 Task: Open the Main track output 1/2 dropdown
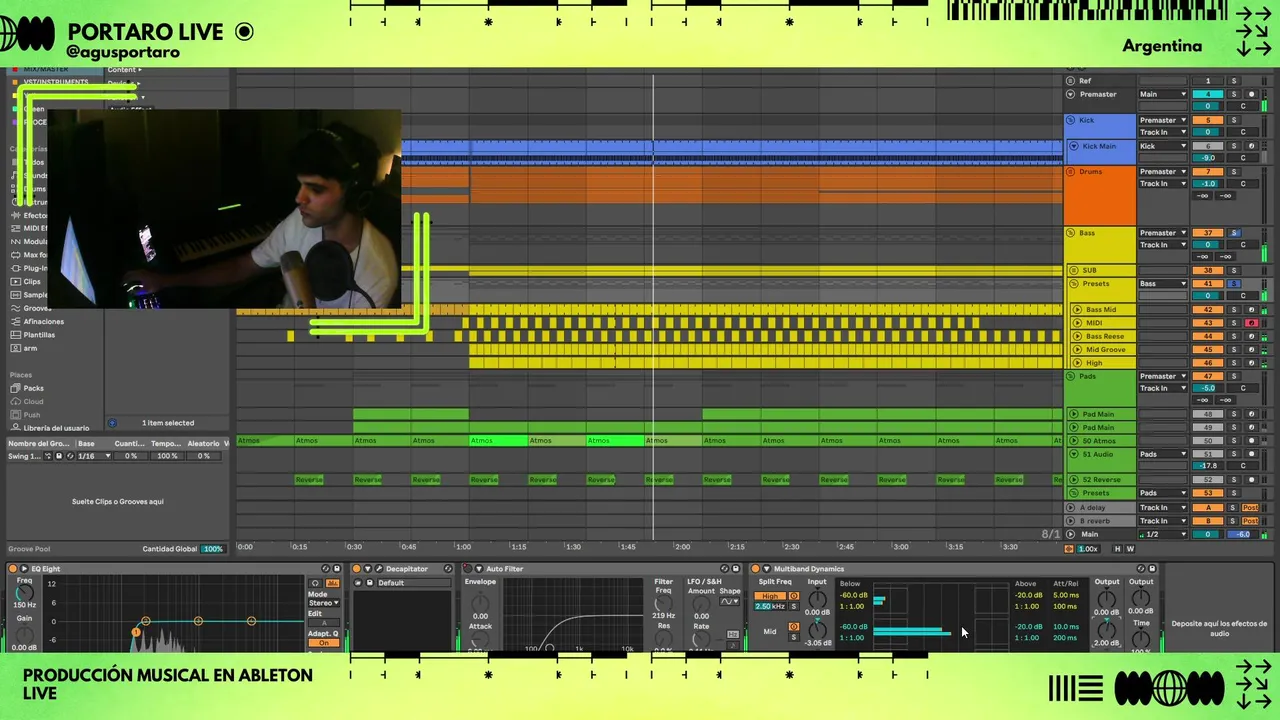click(1163, 534)
